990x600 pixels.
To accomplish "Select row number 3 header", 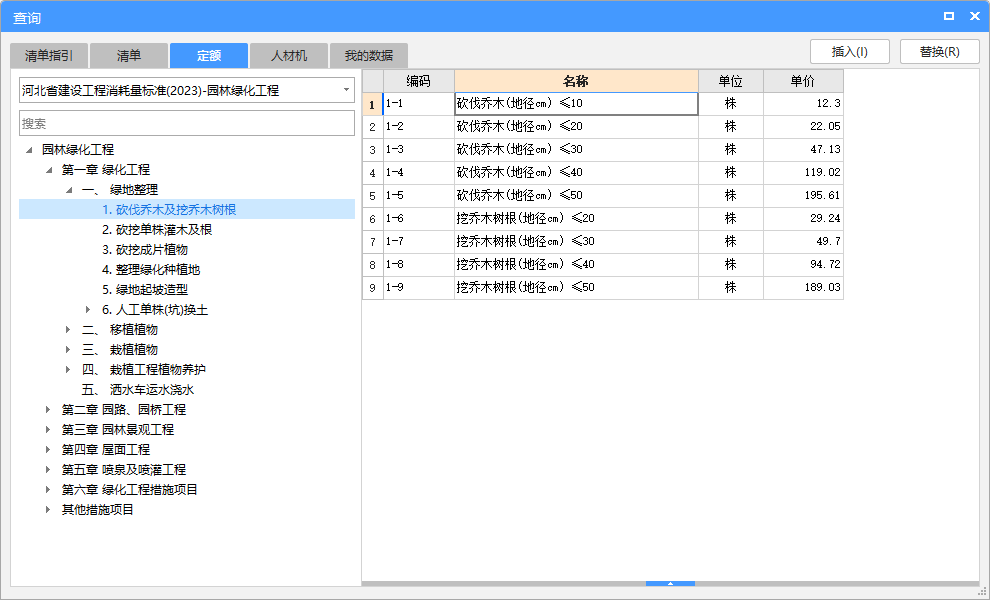I will tap(373, 150).
